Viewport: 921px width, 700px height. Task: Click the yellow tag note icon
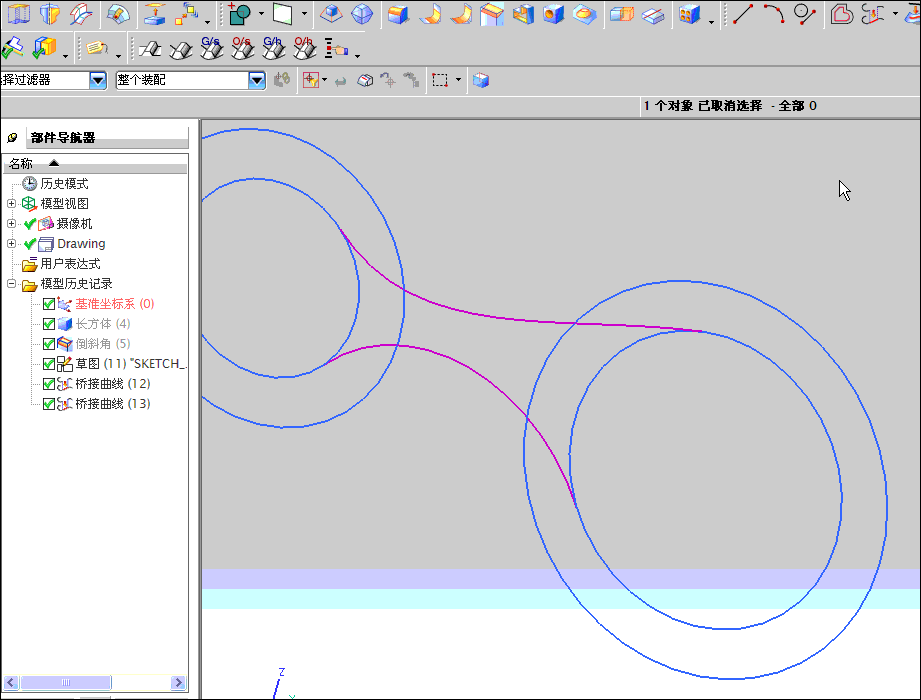(97, 48)
